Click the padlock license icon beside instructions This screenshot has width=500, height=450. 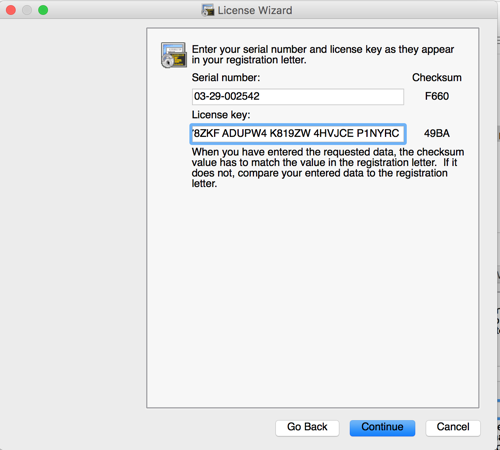click(173, 55)
